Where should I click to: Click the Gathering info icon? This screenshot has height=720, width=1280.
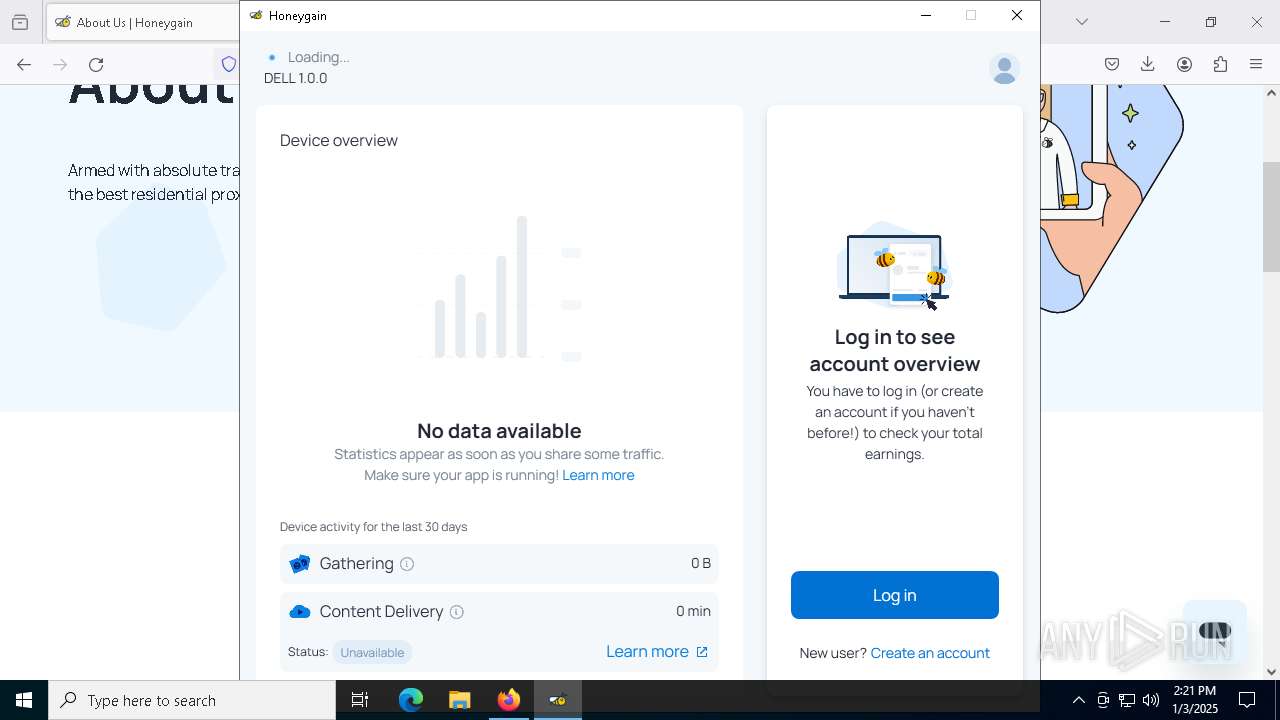pos(407,564)
